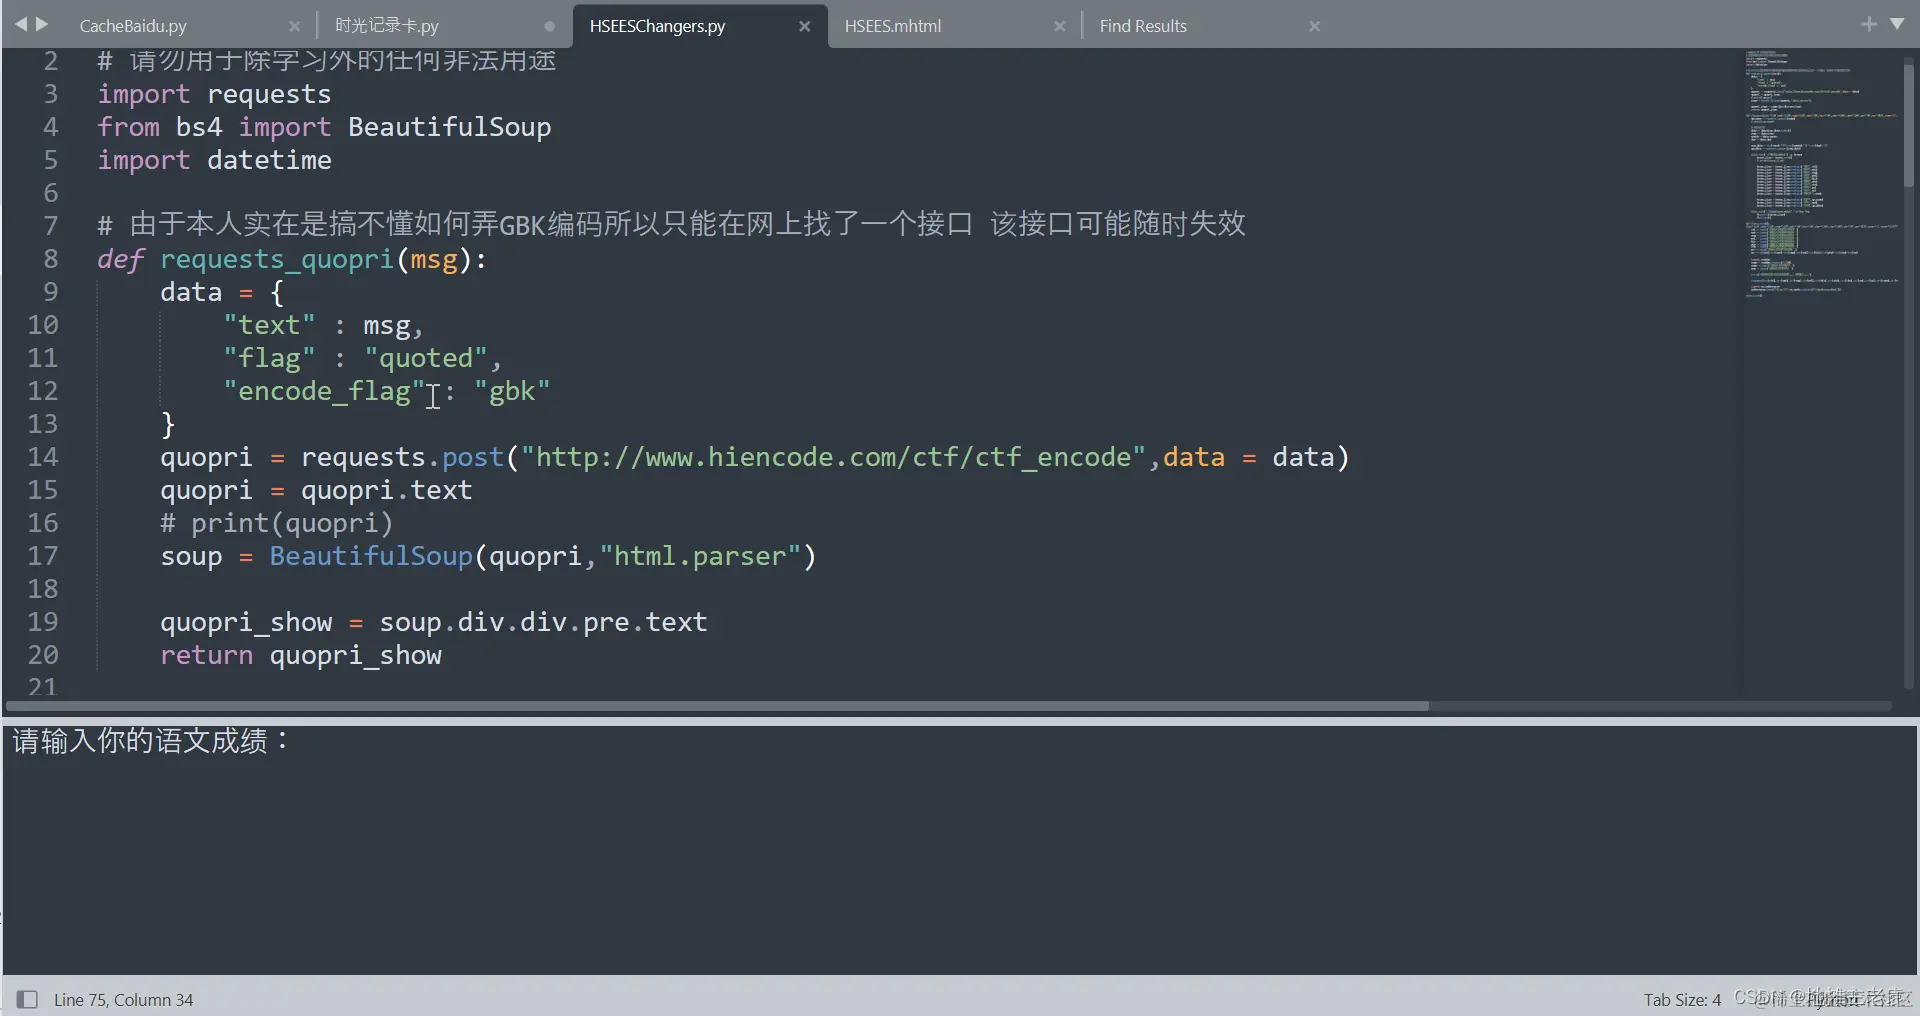Click 'requests.post' on line 14
Screen dimensions: 1920x1016
402,457
